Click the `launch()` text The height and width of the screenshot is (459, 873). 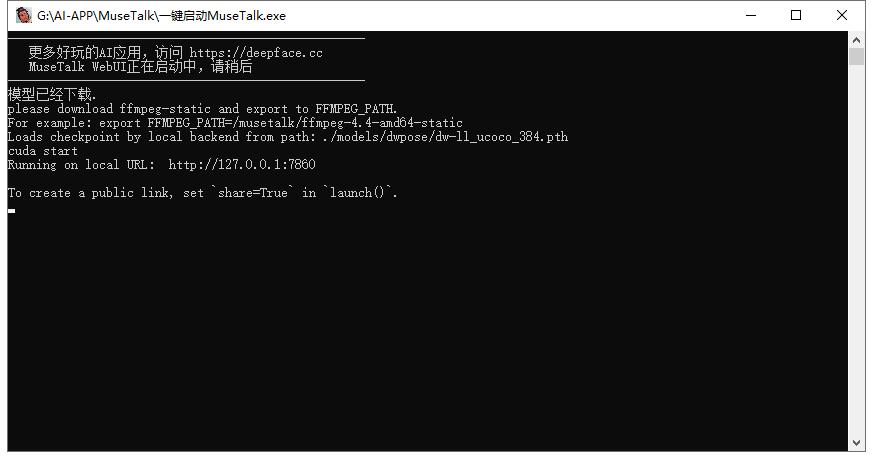[358, 193]
